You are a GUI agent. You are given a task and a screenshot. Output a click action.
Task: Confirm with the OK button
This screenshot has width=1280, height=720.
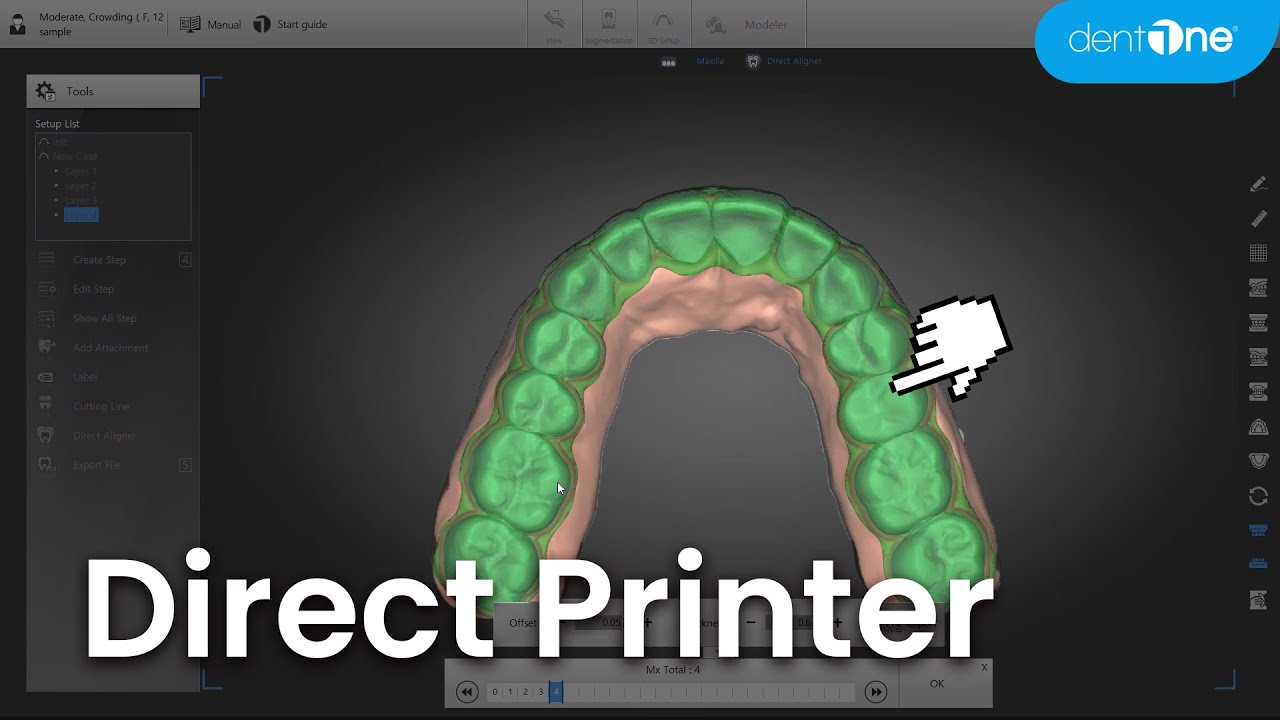[937, 684]
